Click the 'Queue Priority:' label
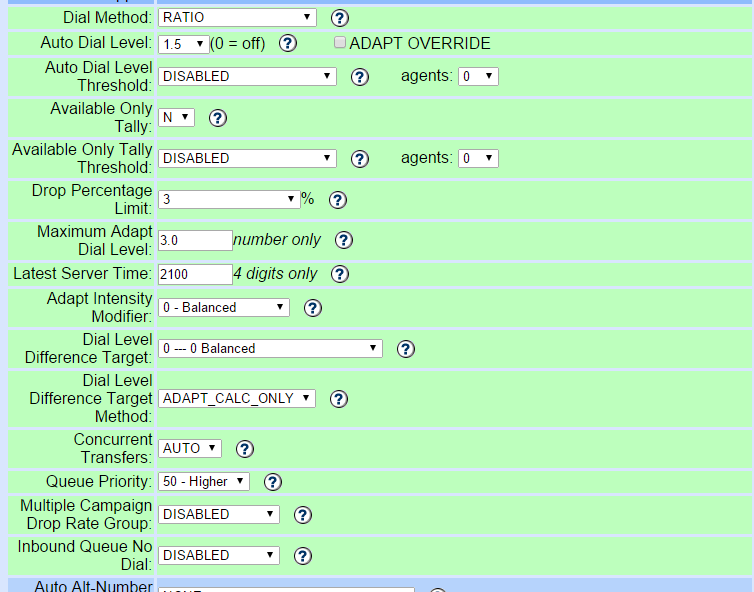This screenshot has height=592, width=754. tap(99, 481)
